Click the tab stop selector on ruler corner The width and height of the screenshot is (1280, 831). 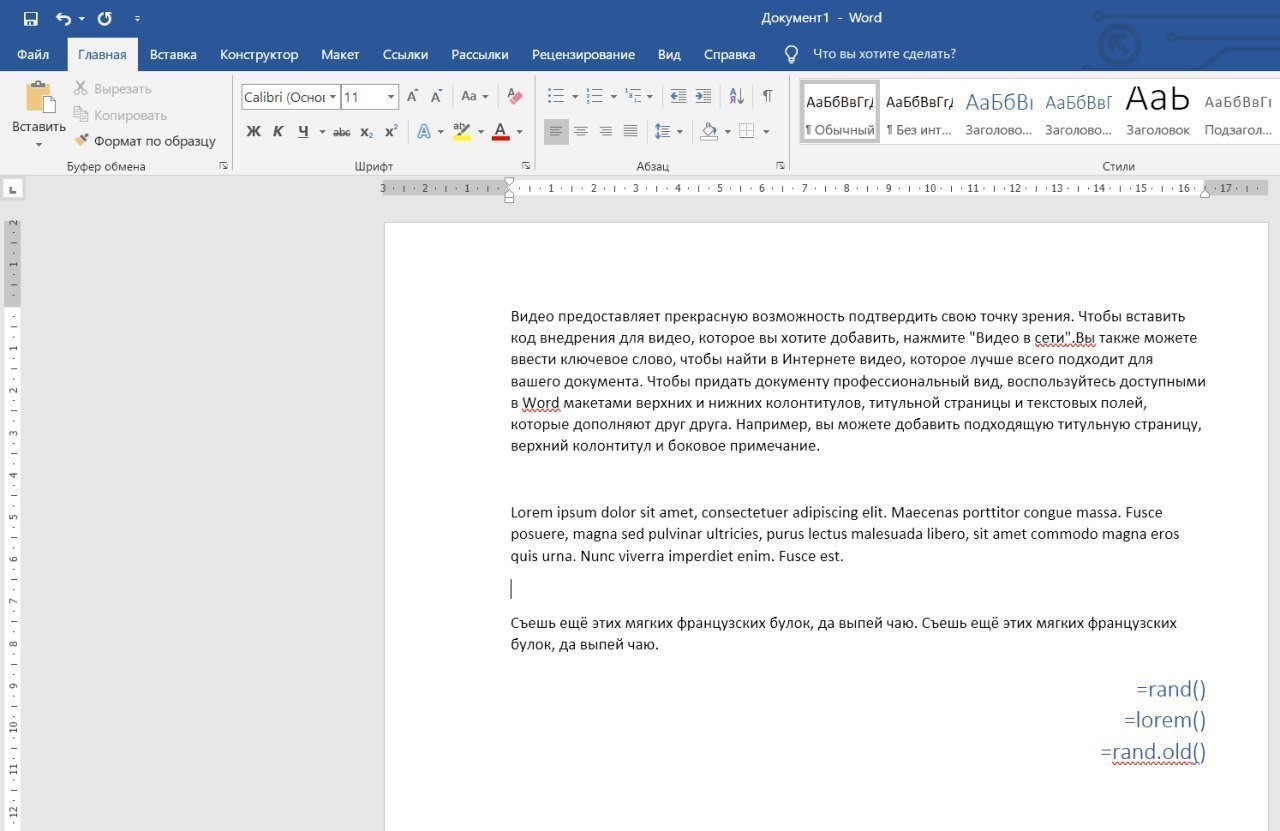(12, 189)
